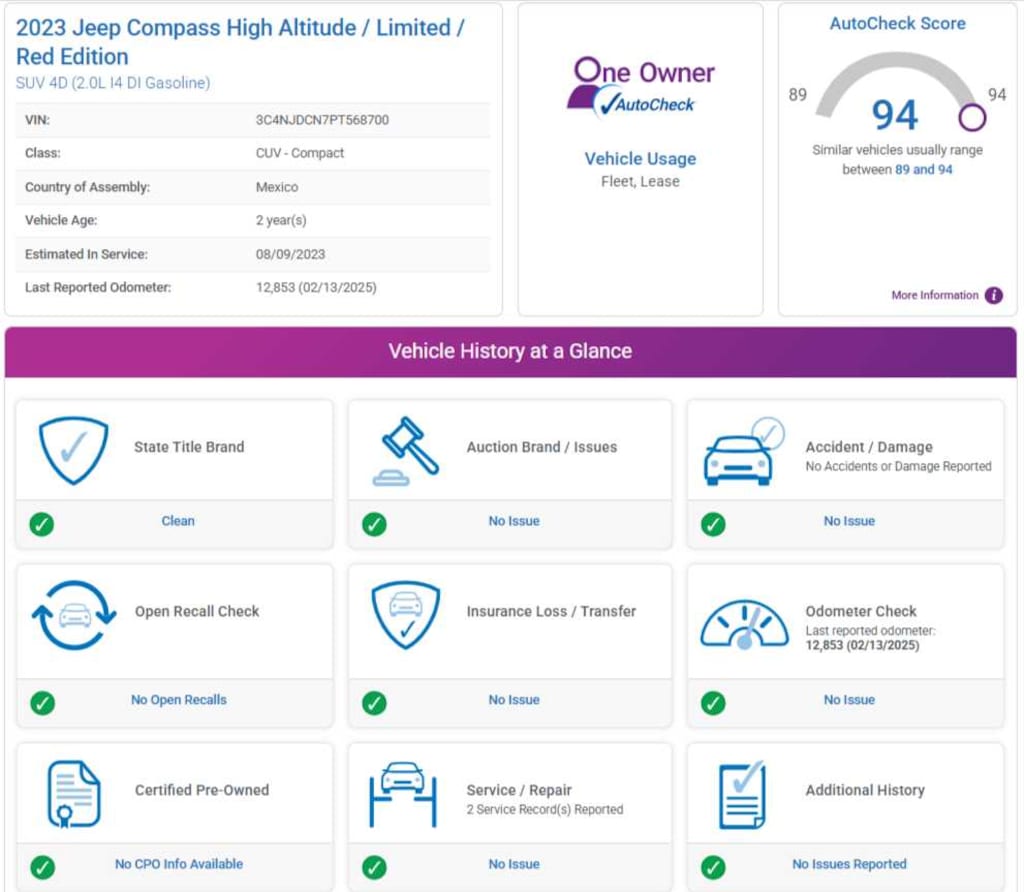Click No Accidents or Damage Reported text
The width and height of the screenshot is (1024, 892).
pyautogui.click(x=898, y=466)
